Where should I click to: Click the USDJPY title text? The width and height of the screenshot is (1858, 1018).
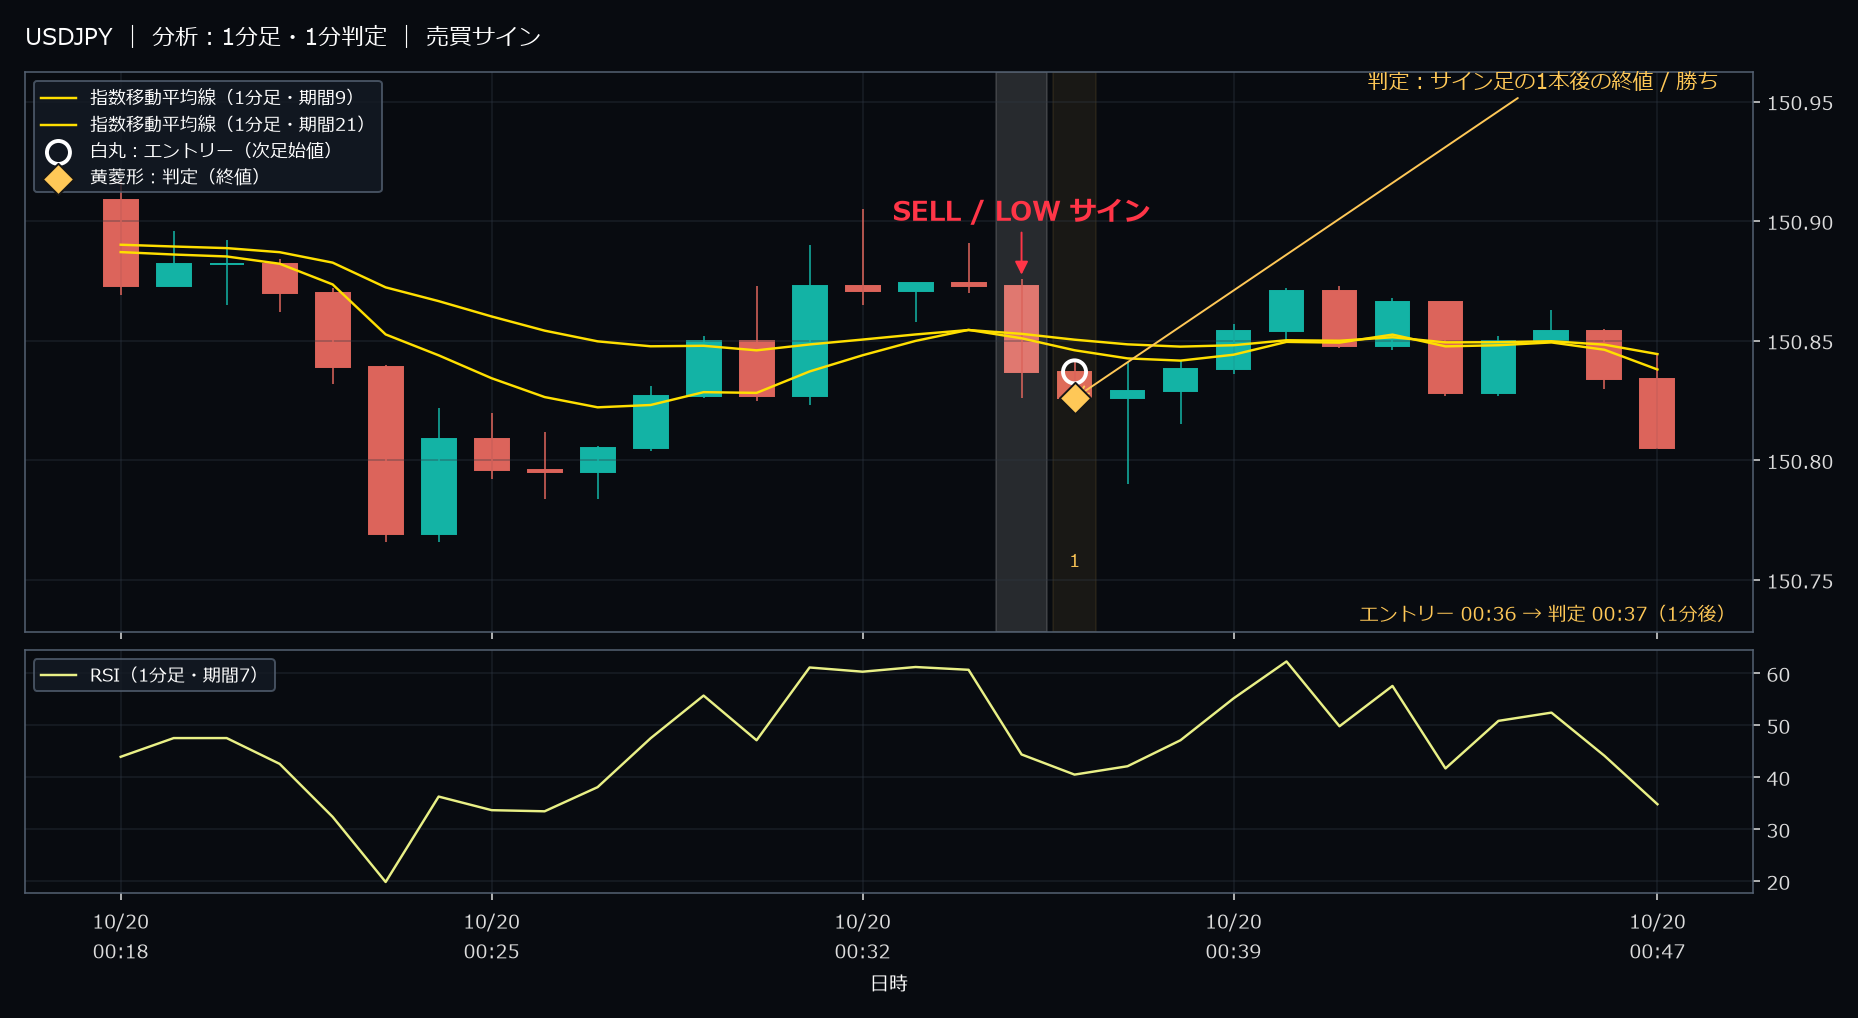69,37
